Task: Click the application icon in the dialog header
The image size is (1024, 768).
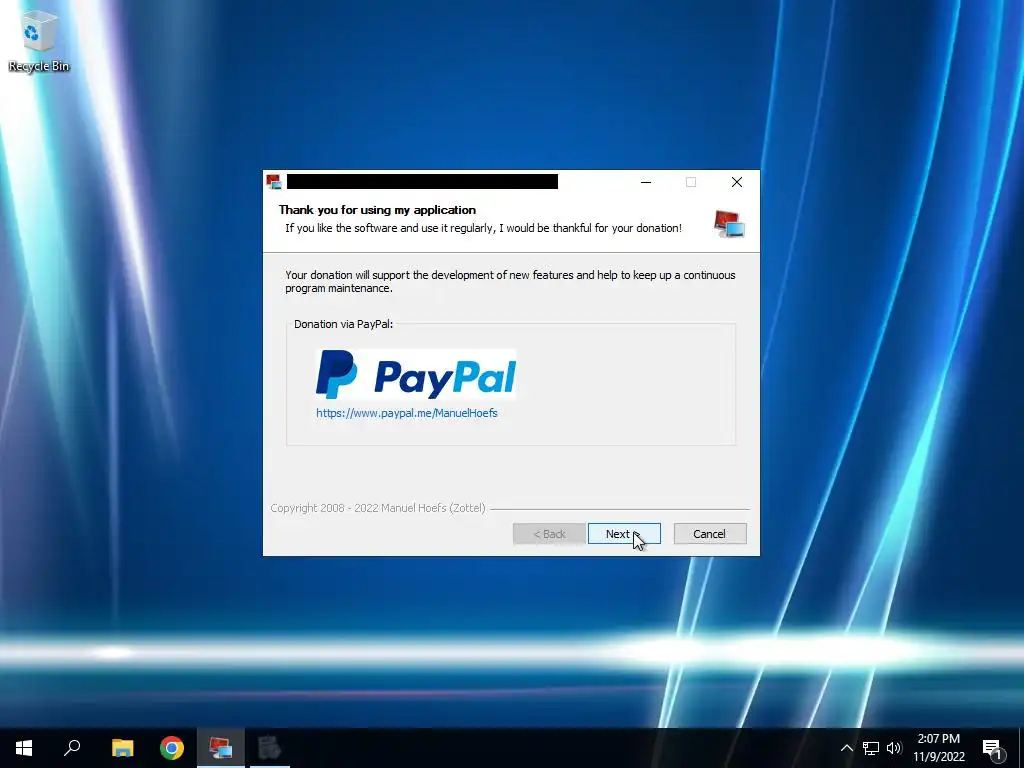Action: pos(729,223)
